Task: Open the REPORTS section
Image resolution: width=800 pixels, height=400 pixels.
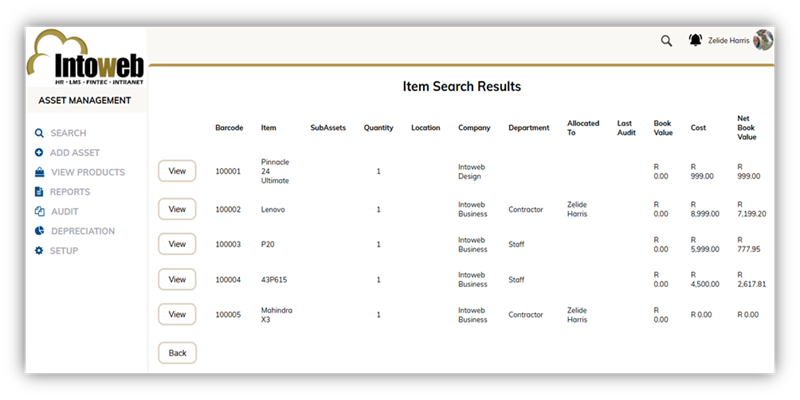Action: click(x=70, y=192)
